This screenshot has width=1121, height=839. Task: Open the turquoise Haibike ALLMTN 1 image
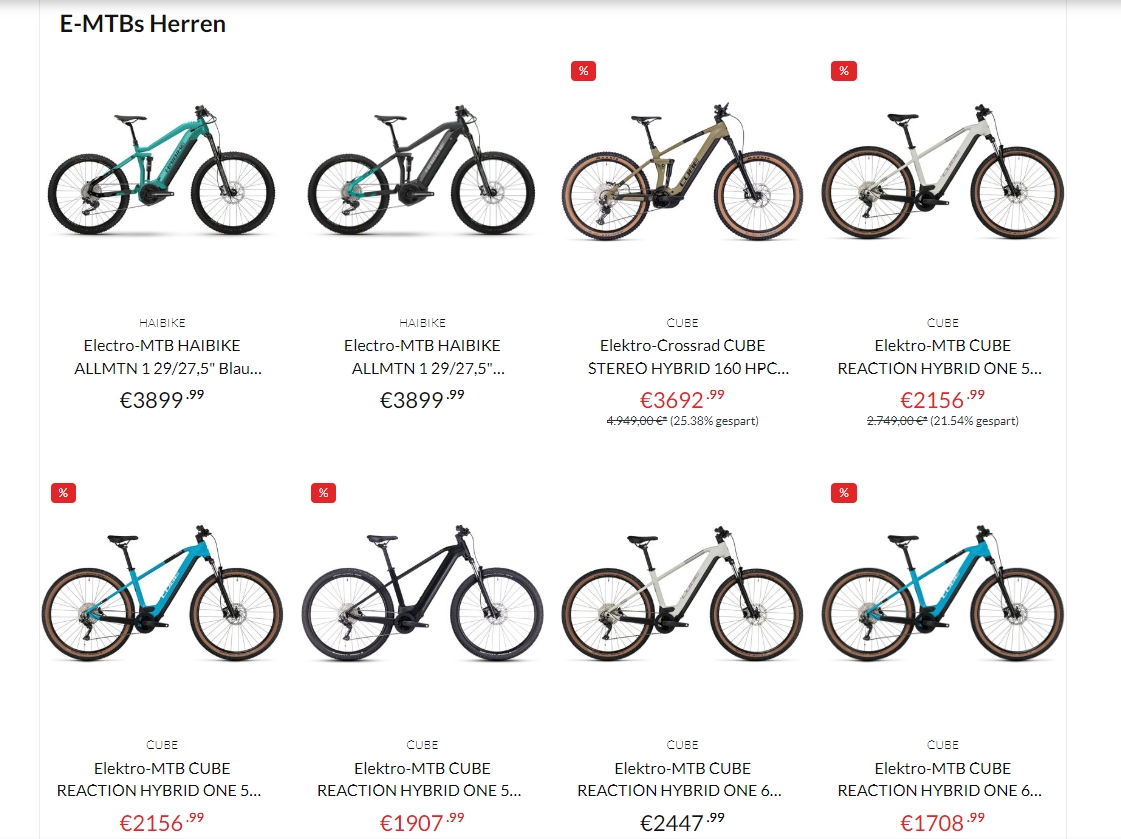click(162, 171)
